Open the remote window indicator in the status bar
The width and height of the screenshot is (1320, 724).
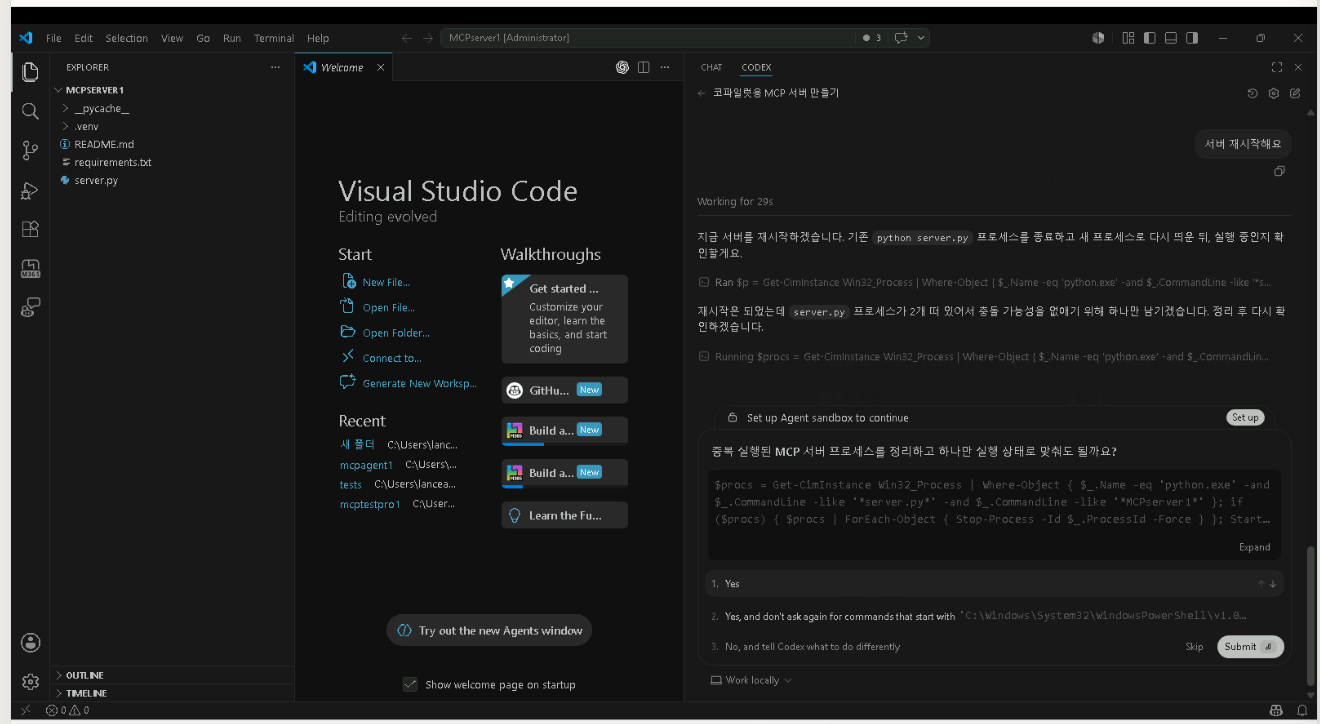pyautogui.click(x=25, y=710)
